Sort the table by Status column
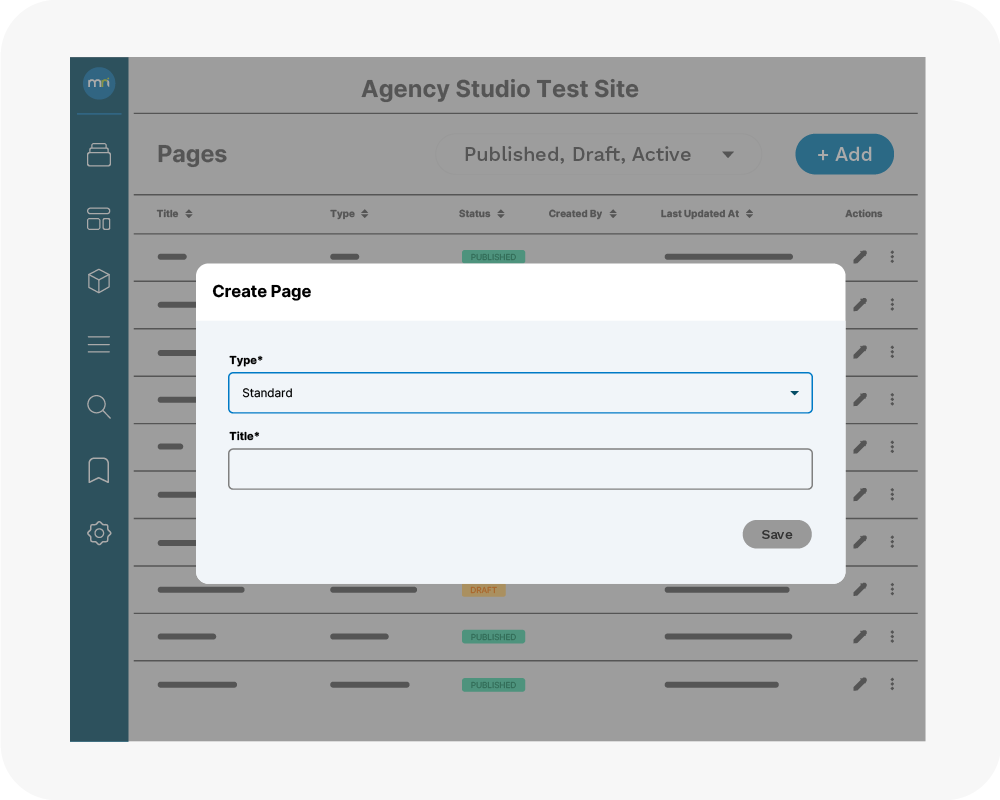Screen dimensions: 1000x800 tap(481, 214)
